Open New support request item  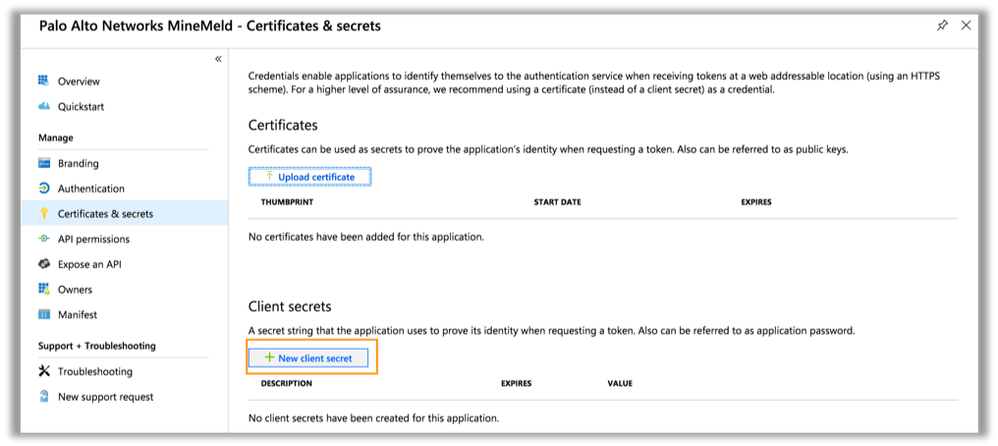(x=105, y=397)
